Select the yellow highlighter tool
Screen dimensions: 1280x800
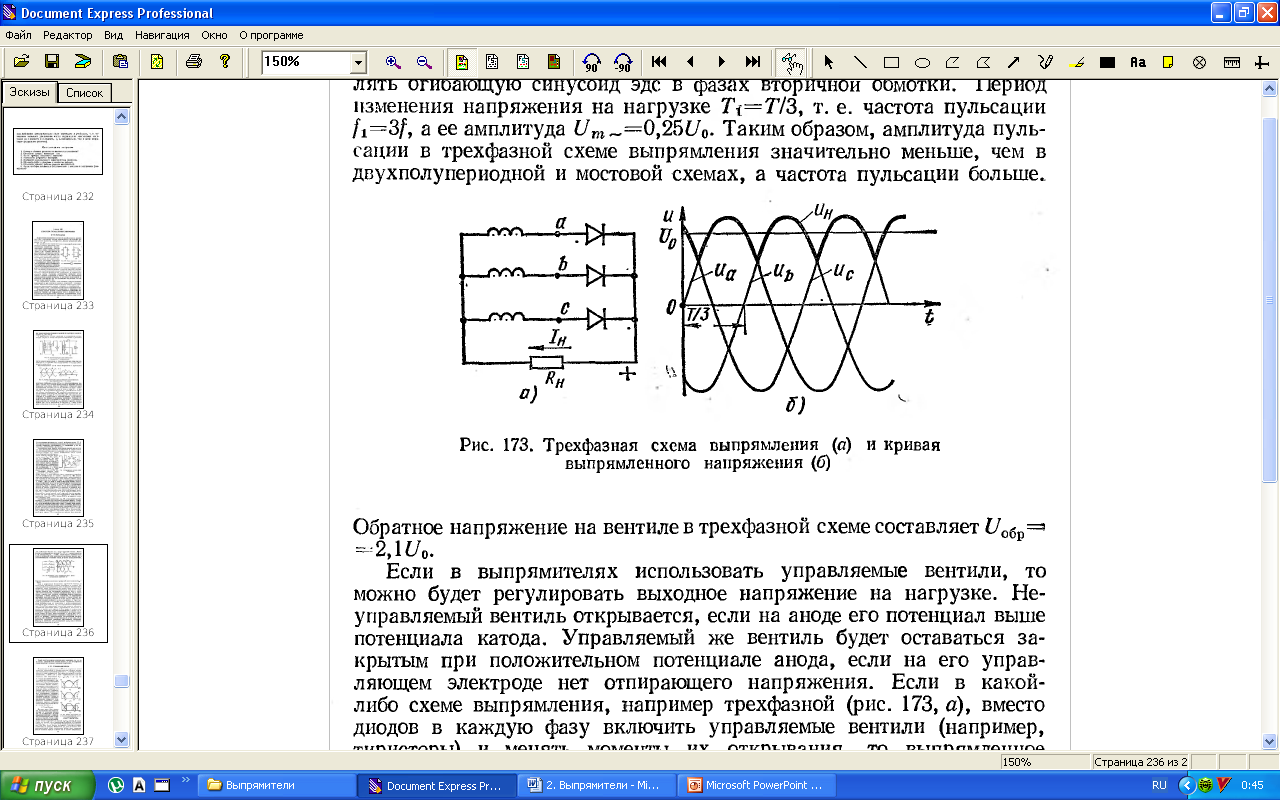[1077, 61]
